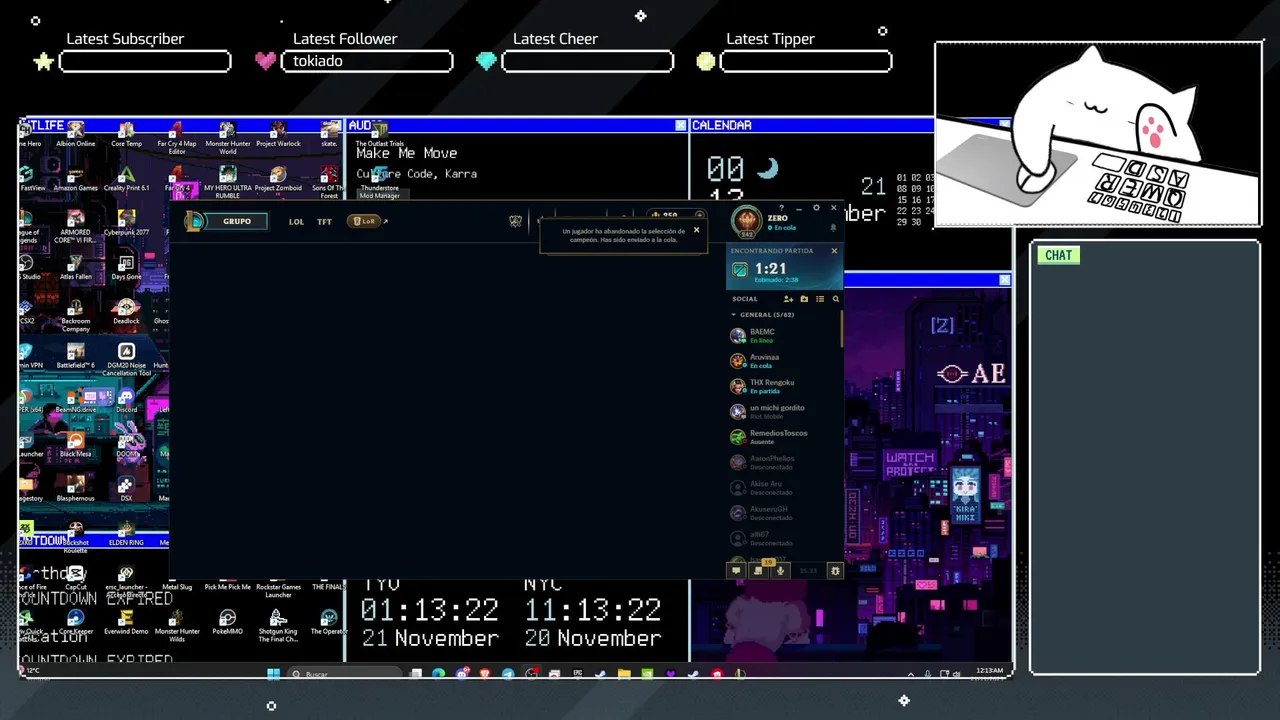Open the Windows Start menu
This screenshot has width=1280, height=720.
(x=273, y=674)
